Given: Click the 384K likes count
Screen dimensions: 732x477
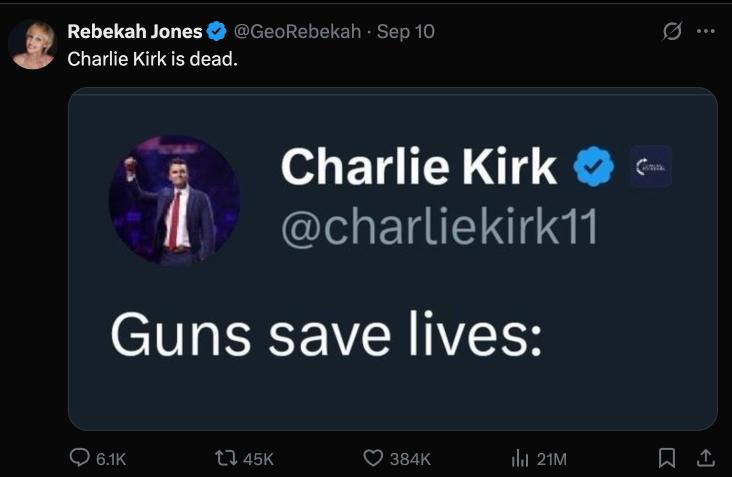Looking at the screenshot, I should point(409,458).
